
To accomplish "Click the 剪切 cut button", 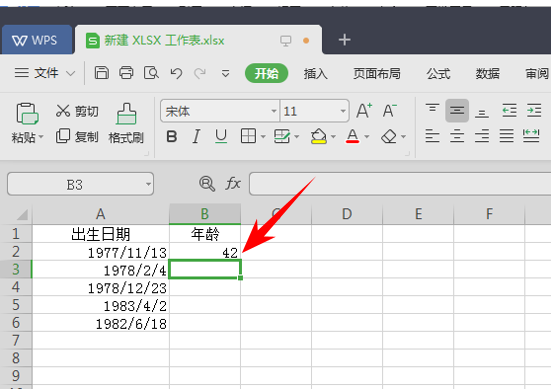I will pyautogui.click(x=77, y=111).
